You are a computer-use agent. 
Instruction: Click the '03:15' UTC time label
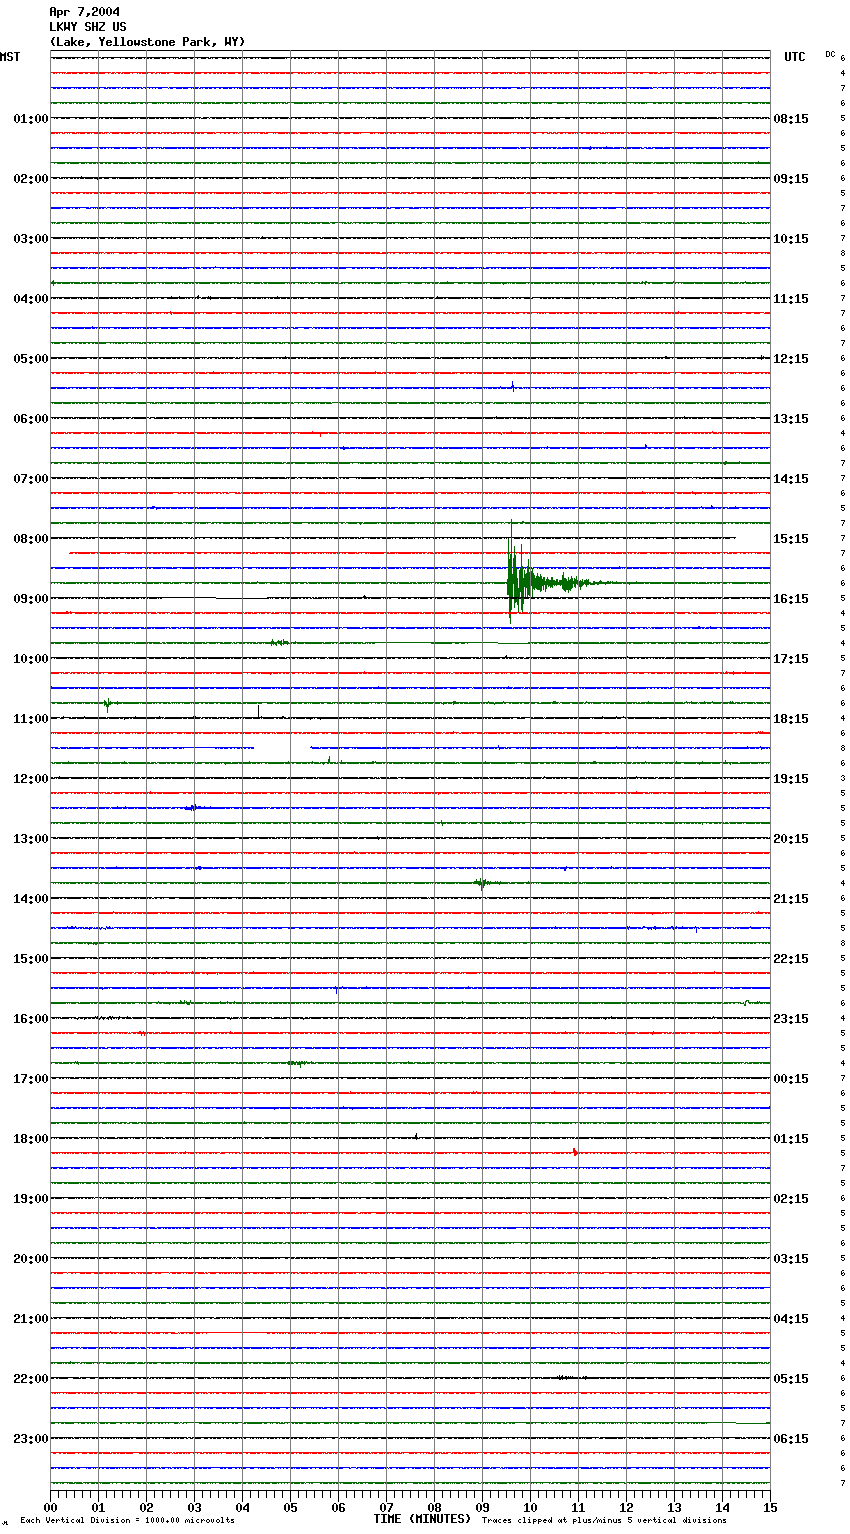(791, 1259)
